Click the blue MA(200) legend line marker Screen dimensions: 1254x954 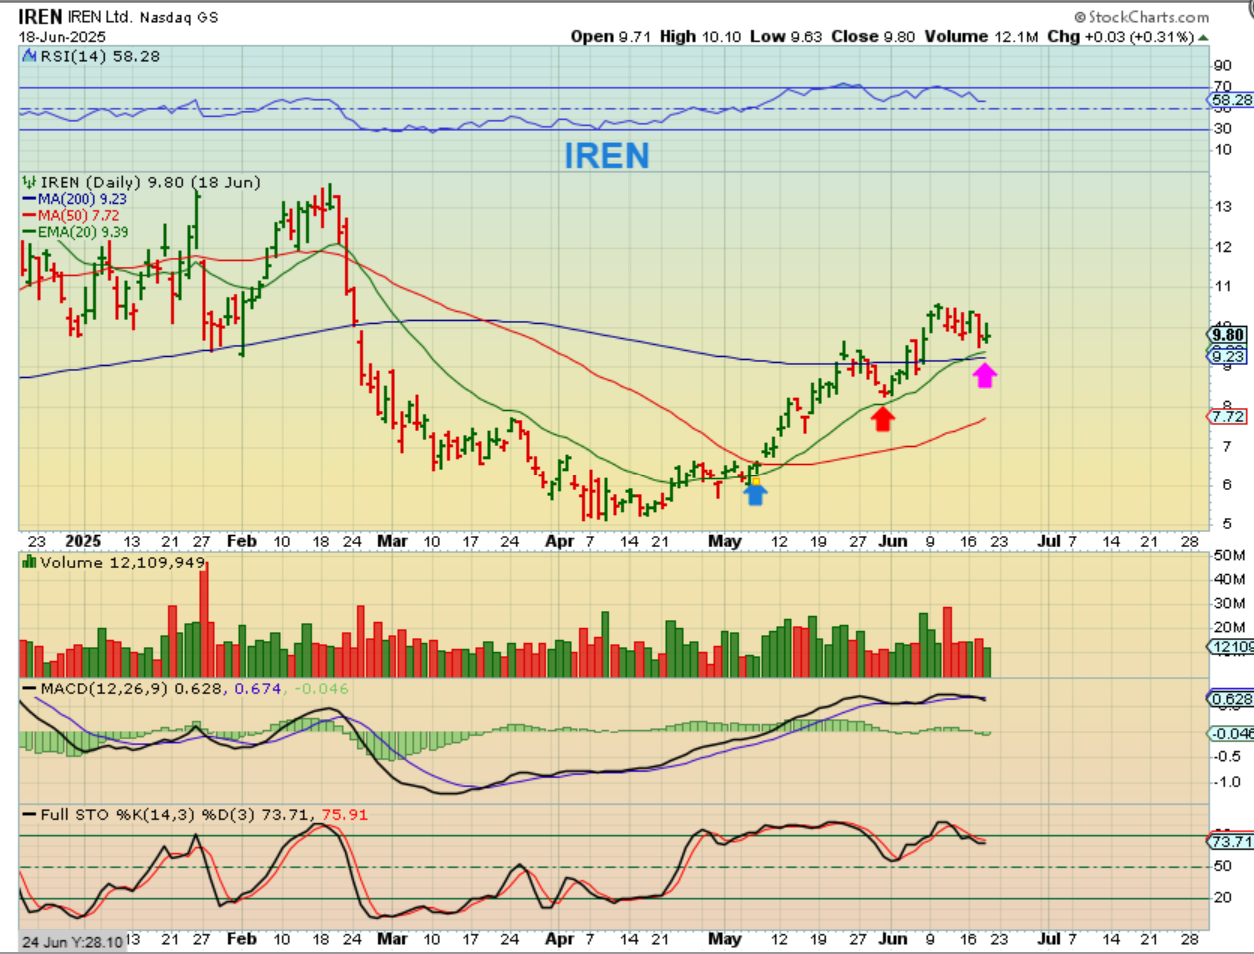point(29,199)
